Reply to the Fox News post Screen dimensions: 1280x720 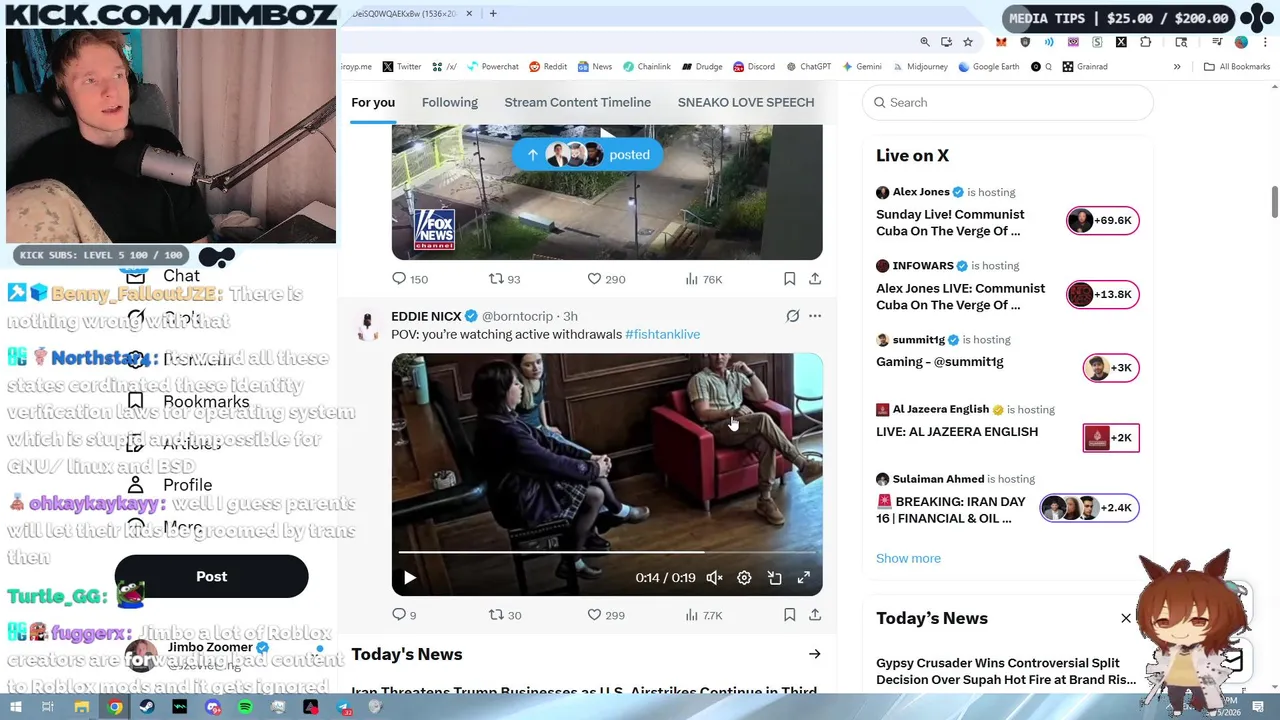409,279
